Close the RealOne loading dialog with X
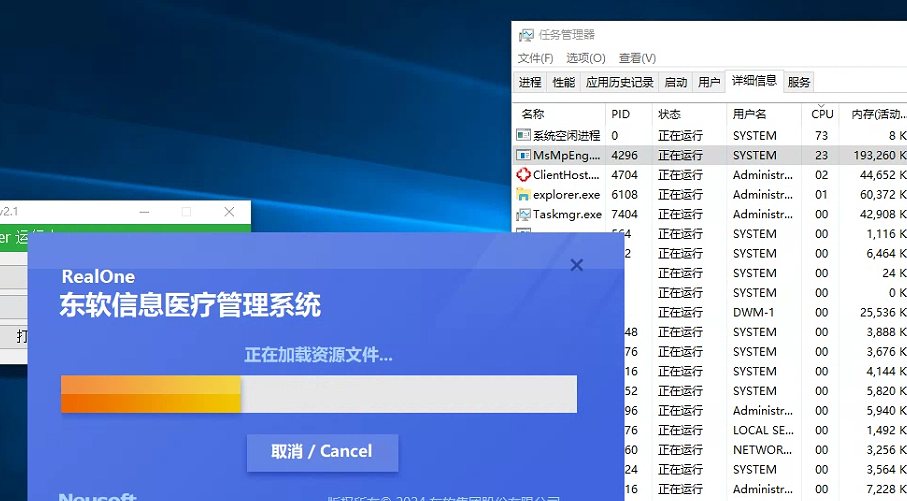 tap(577, 265)
